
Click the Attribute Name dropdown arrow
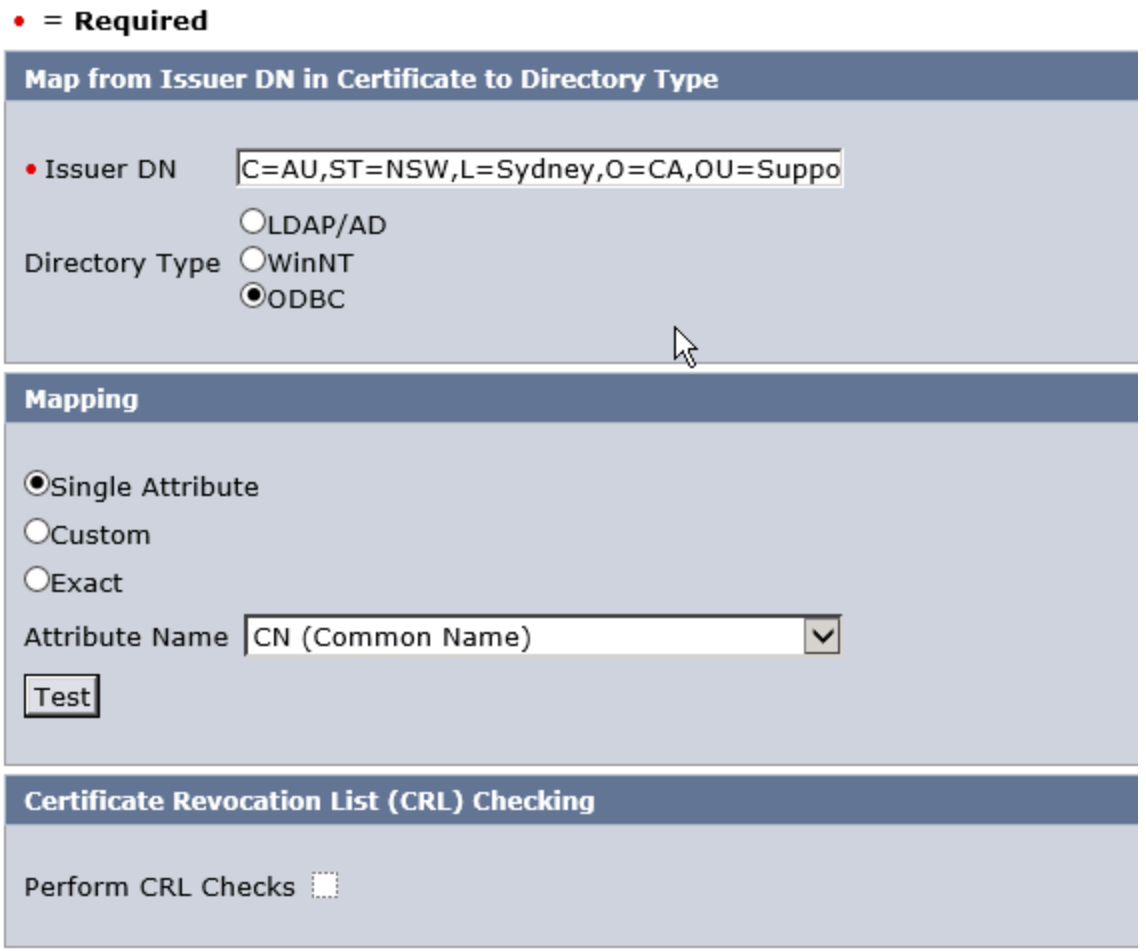tap(823, 637)
